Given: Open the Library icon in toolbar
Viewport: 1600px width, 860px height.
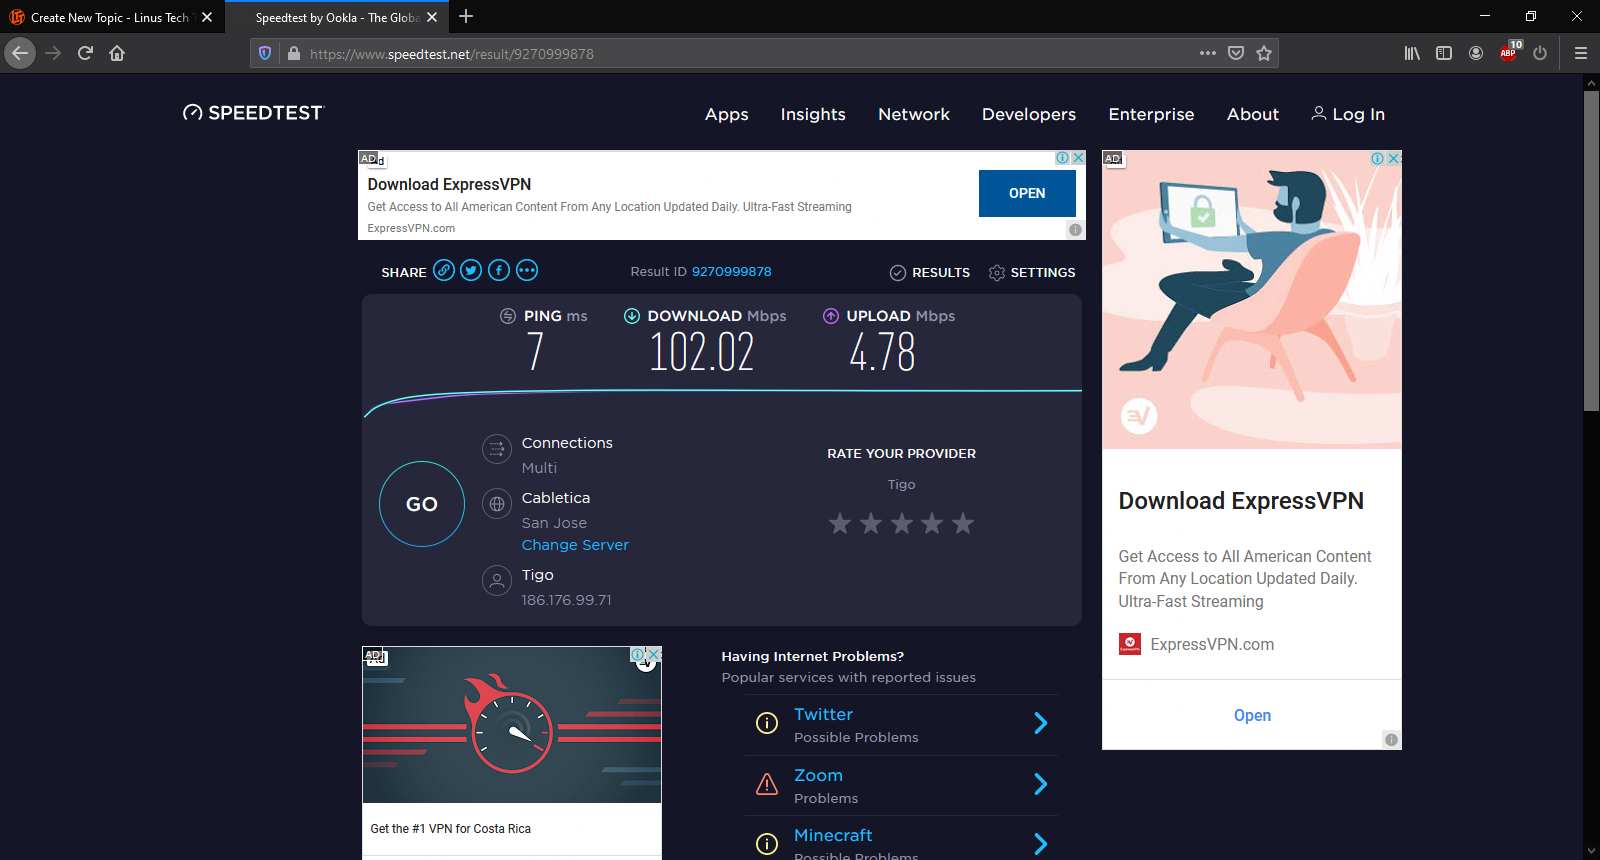Looking at the screenshot, I should pos(1412,53).
